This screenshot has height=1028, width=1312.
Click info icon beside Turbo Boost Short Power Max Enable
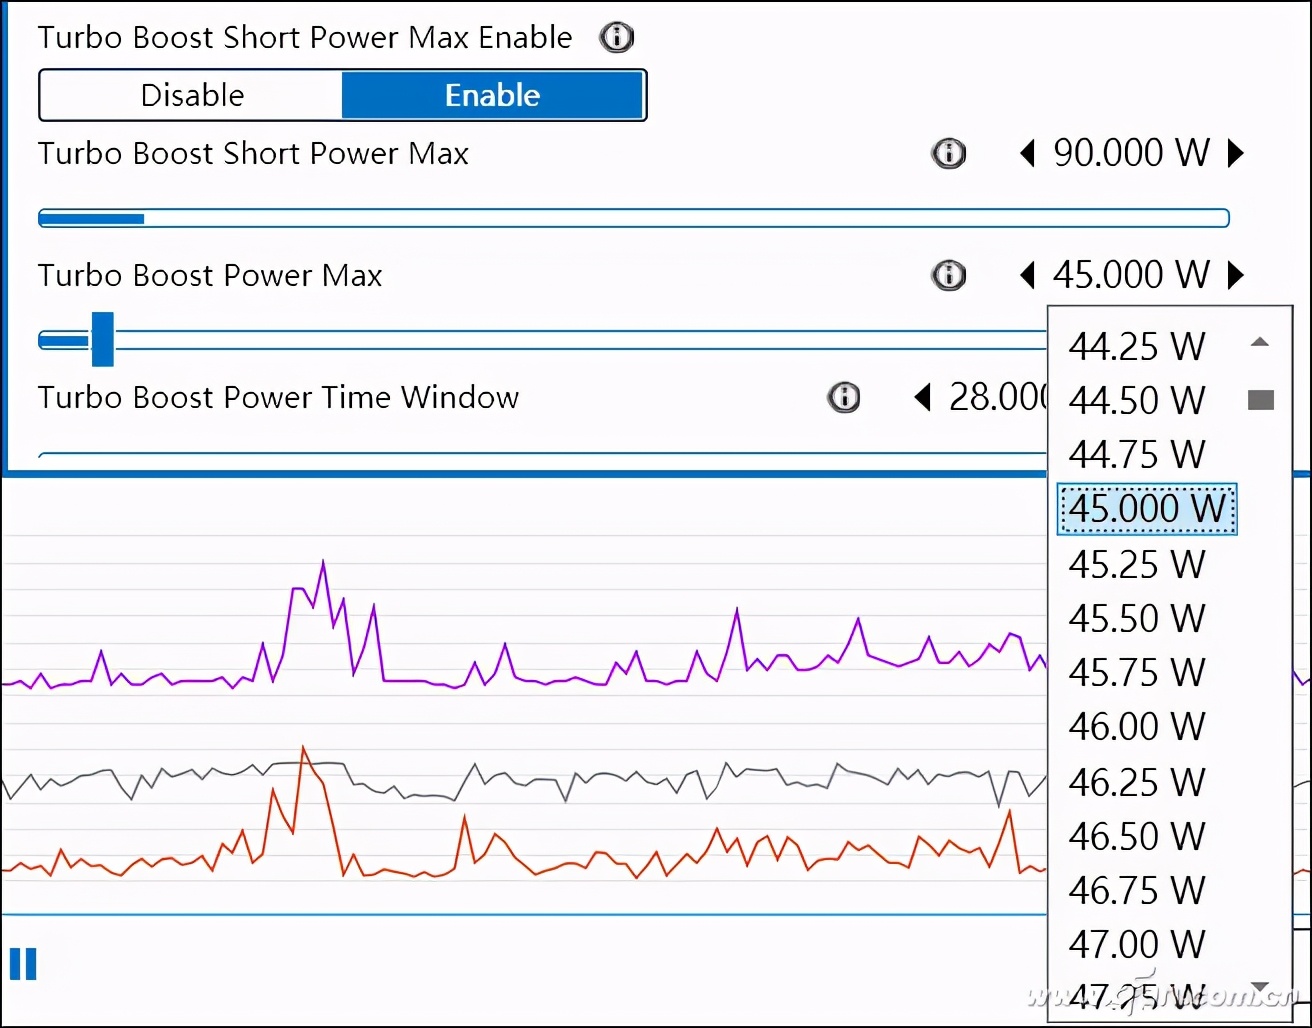coord(616,38)
